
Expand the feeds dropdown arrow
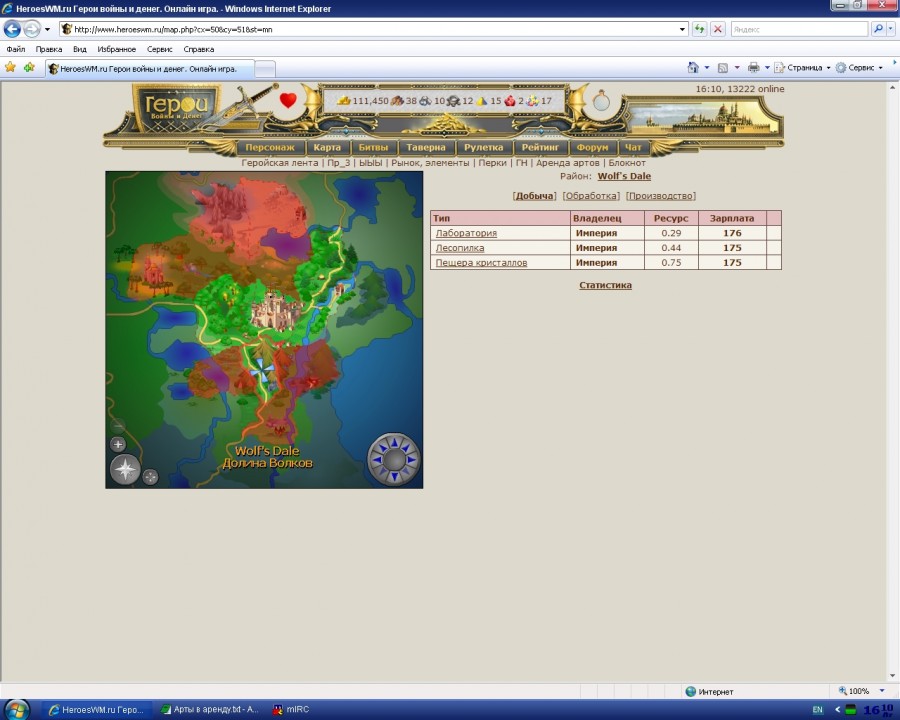(x=737, y=68)
